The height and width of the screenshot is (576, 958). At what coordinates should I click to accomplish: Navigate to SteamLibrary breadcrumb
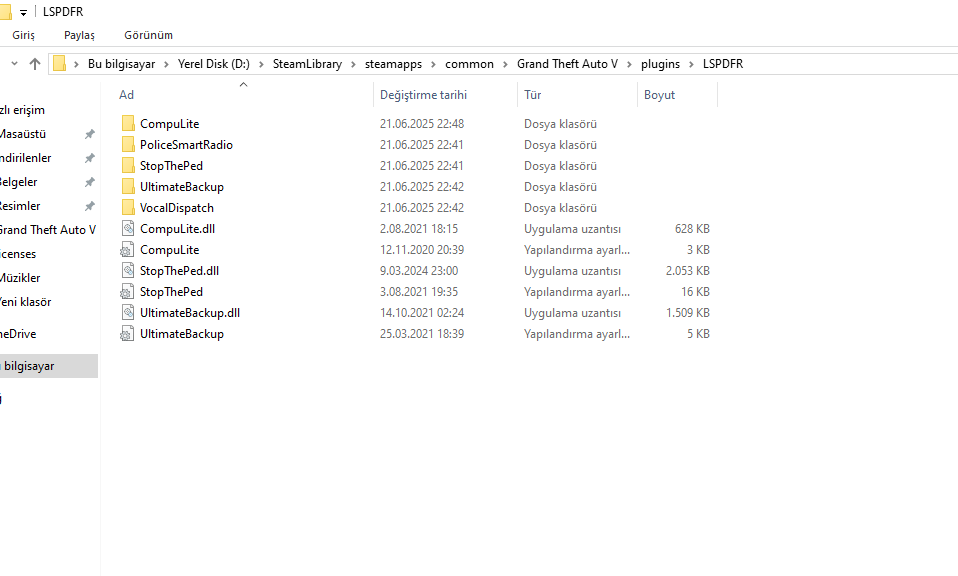[x=307, y=64]
